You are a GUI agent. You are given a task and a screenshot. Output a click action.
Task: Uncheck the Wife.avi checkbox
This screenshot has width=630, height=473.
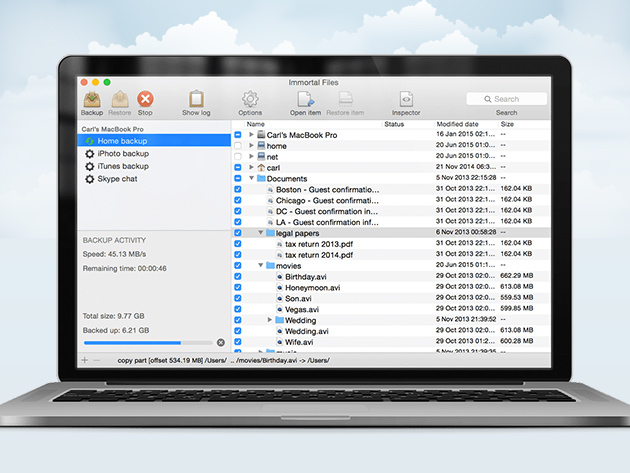[238, 342]
